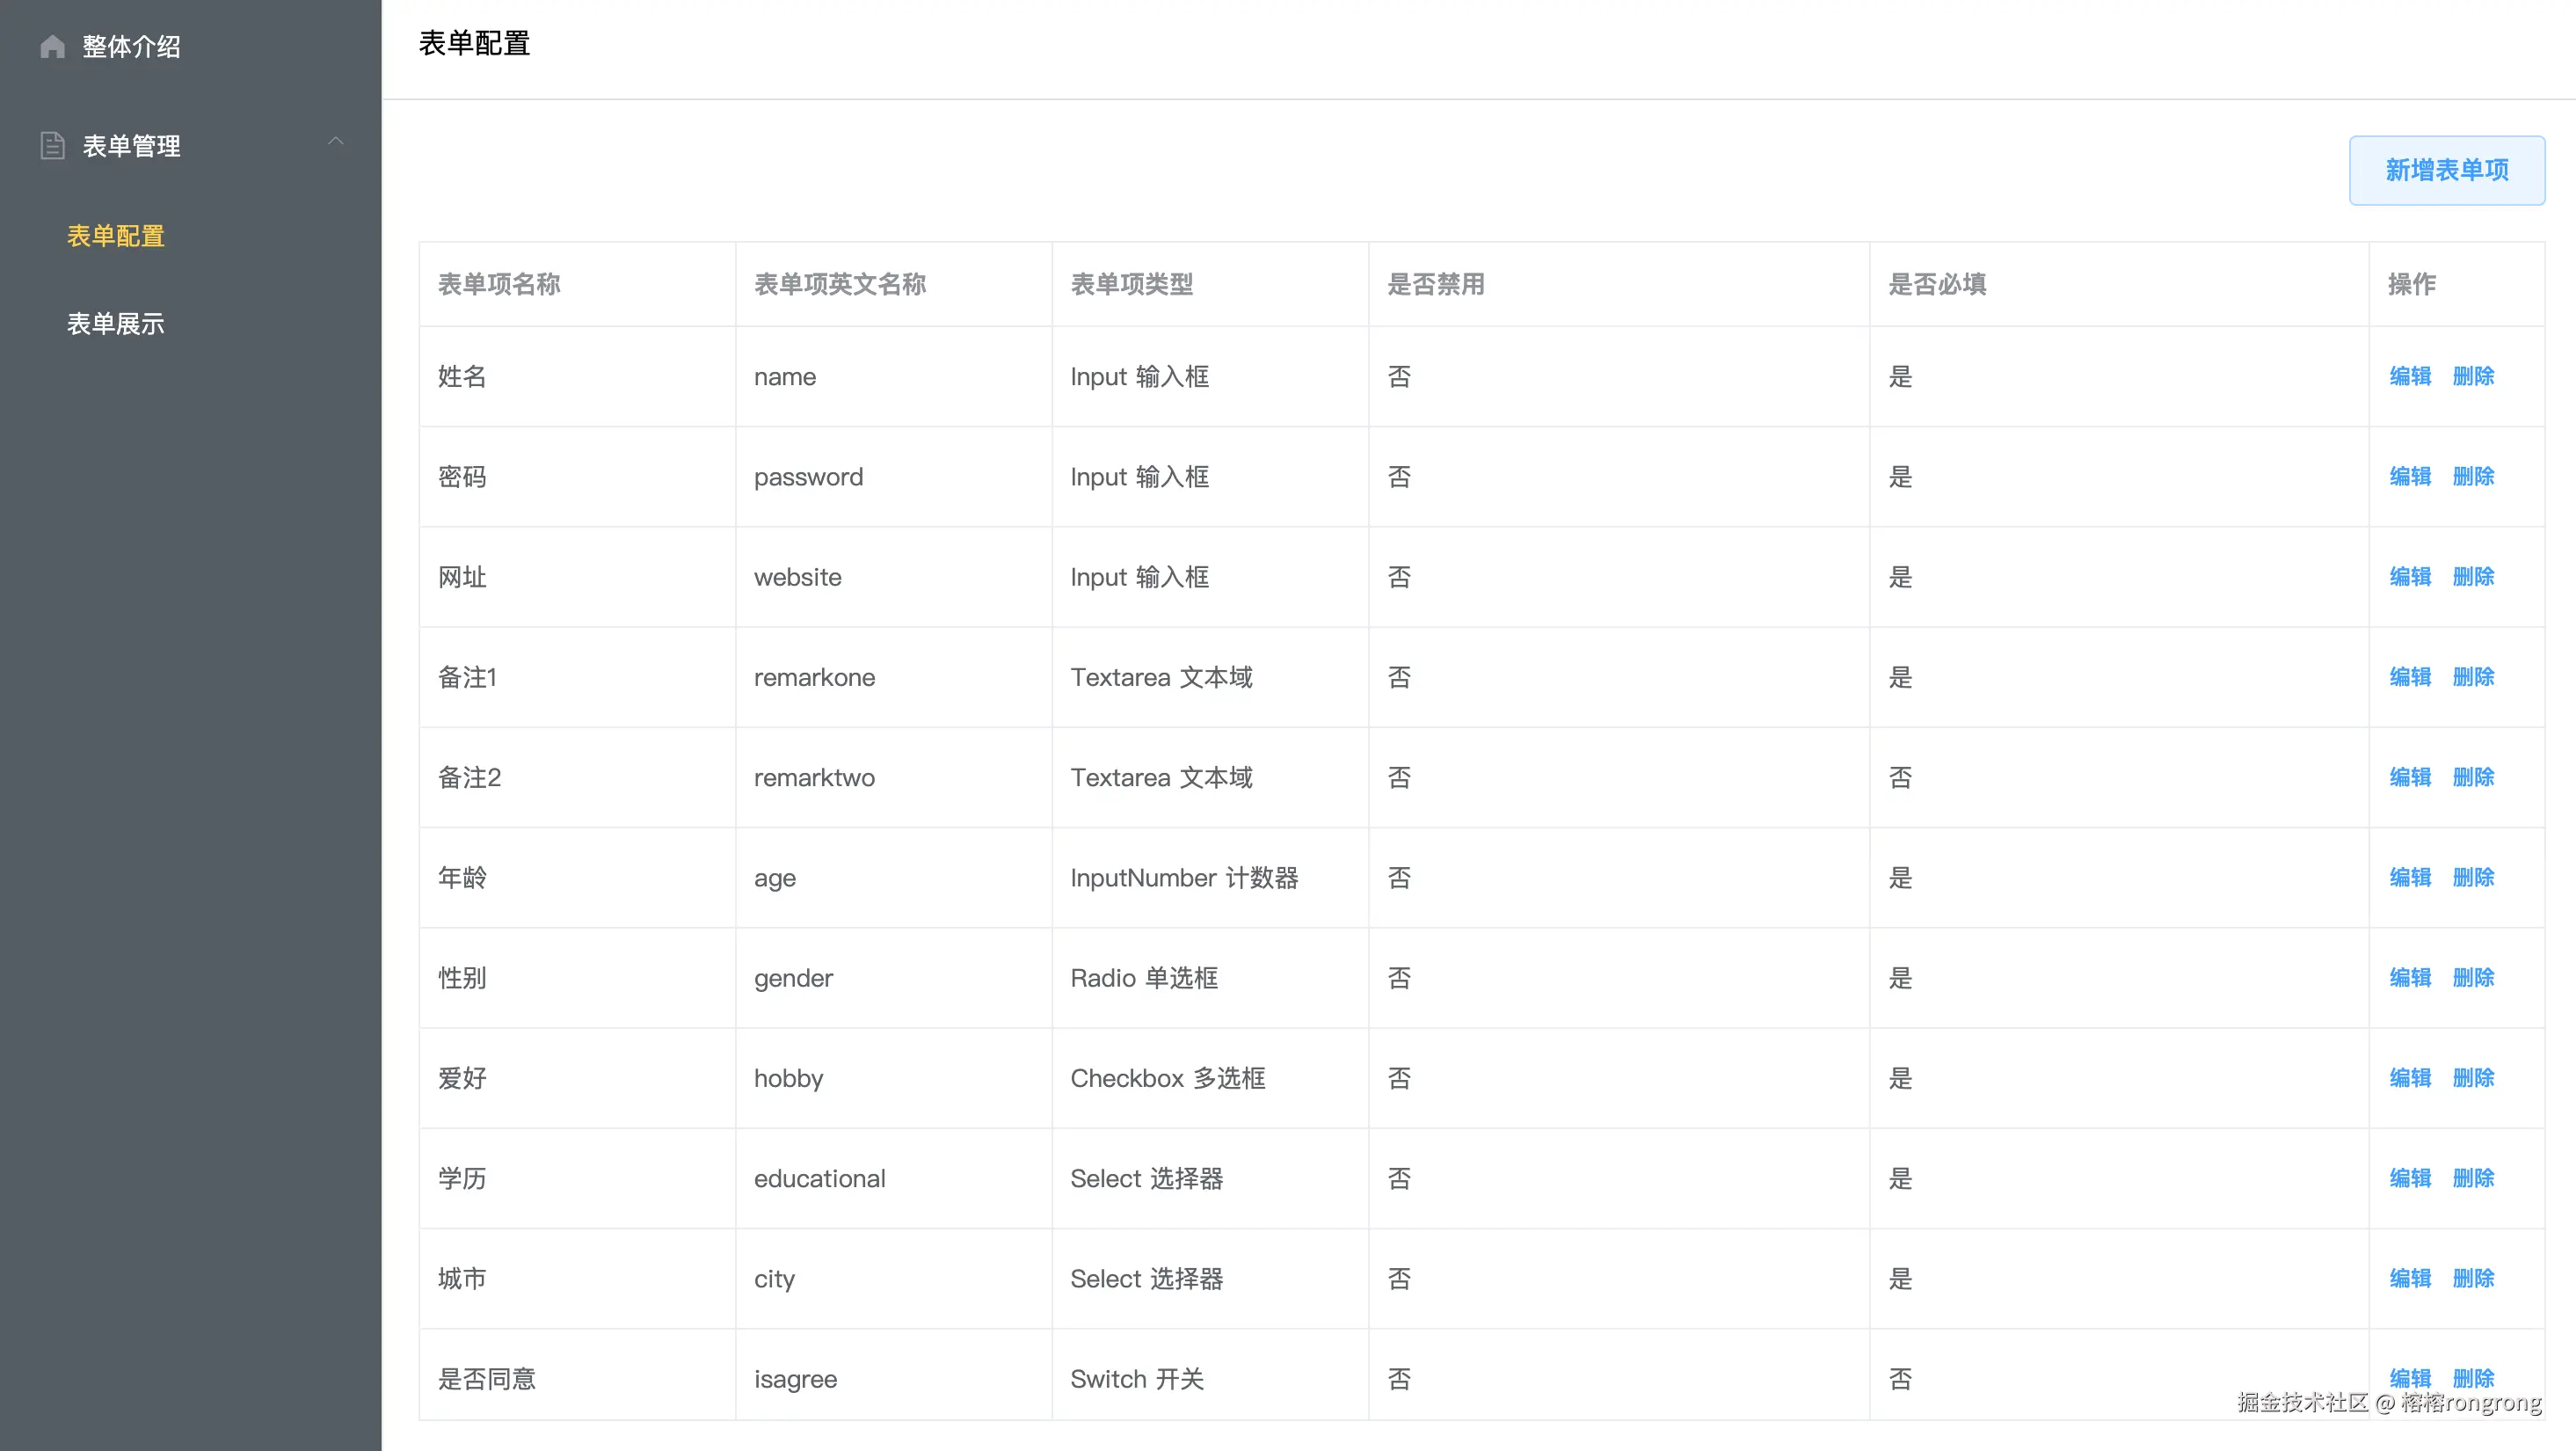
Task: Delete the remarktwo row
Action: click(x=2473, y=777)
